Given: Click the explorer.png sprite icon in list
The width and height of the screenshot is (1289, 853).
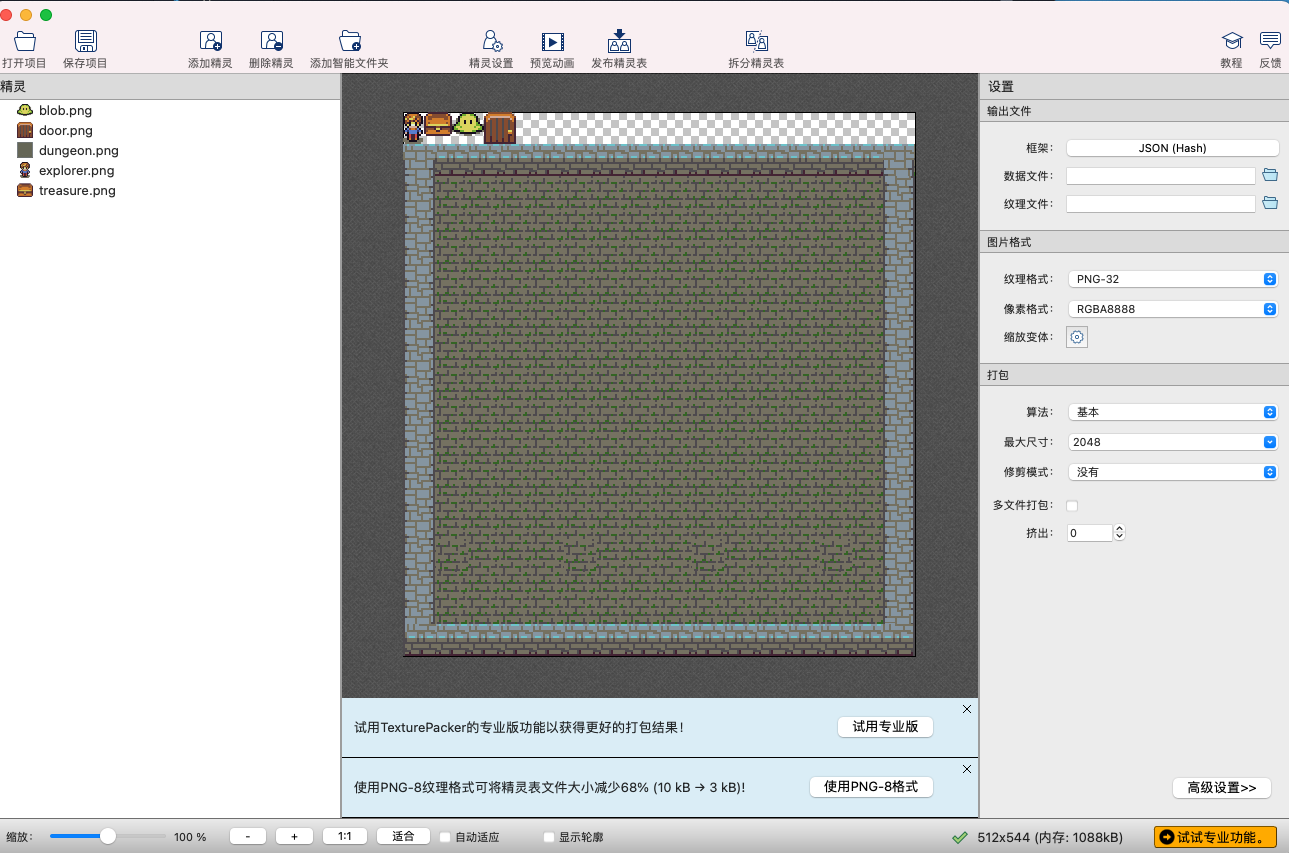Looking at the screenshot, I should point(25,170).
